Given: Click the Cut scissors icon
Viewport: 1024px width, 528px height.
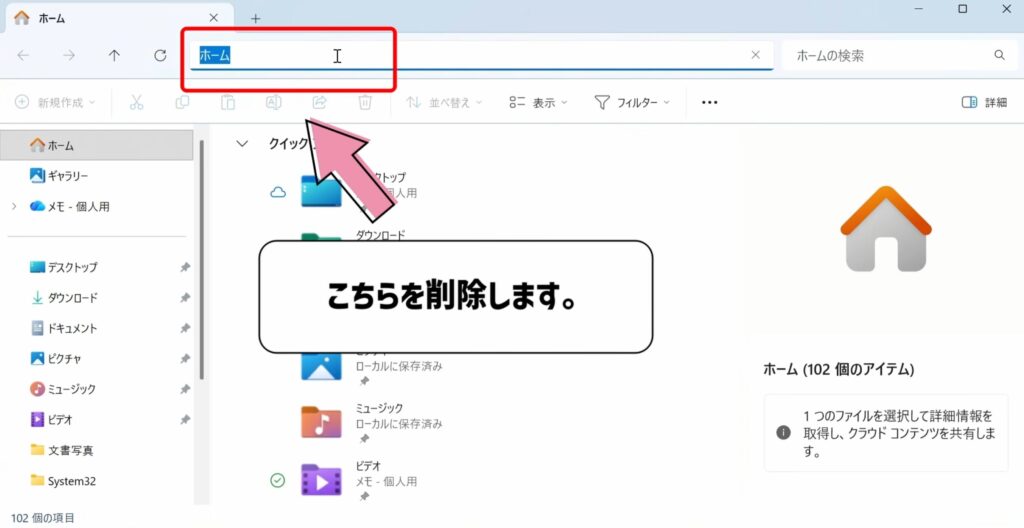Looking at the screenshot, I should [x=136, y=102].
